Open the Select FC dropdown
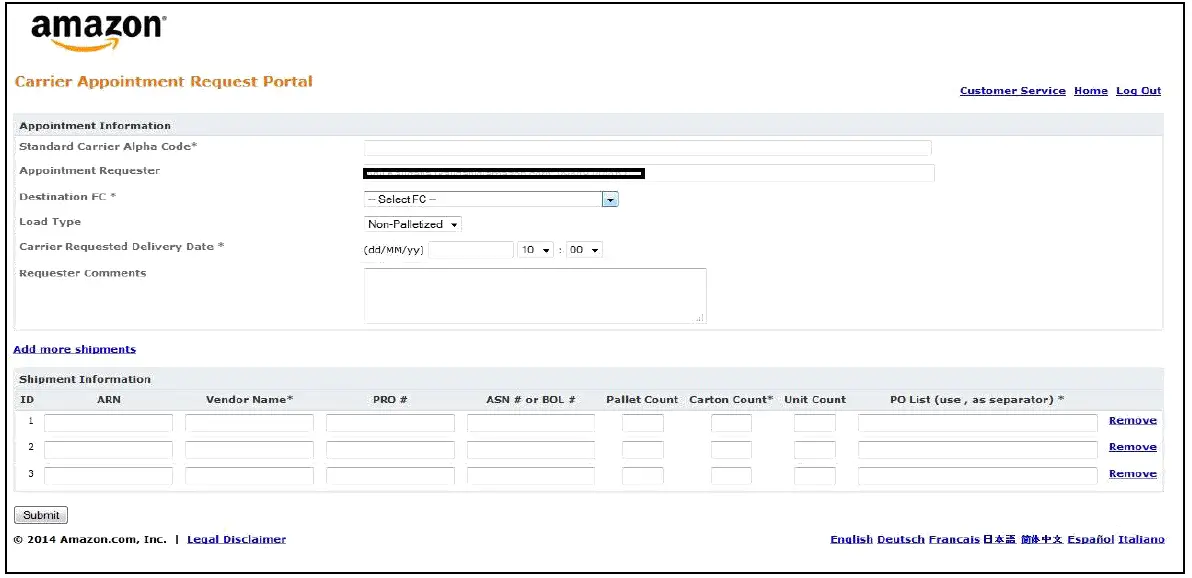 point(490,198)
